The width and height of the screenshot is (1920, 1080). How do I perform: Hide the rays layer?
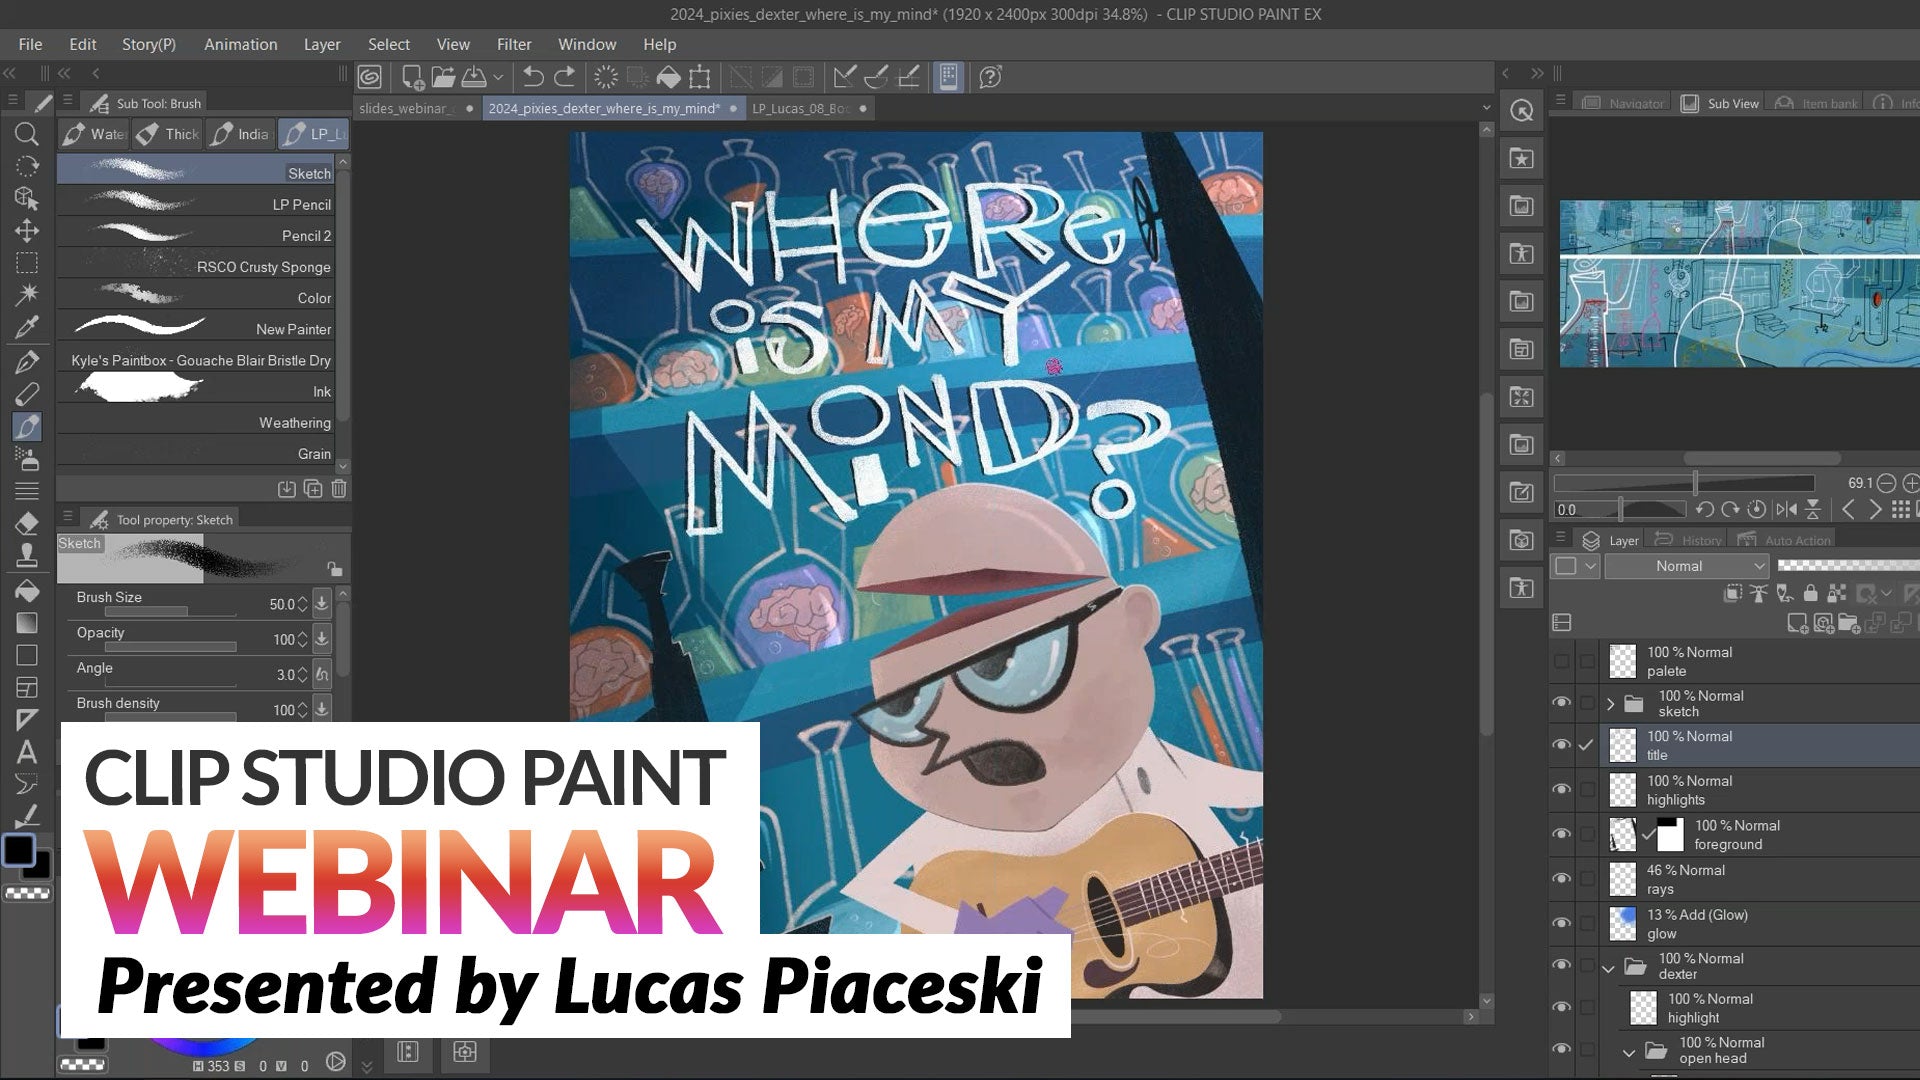1561,879
